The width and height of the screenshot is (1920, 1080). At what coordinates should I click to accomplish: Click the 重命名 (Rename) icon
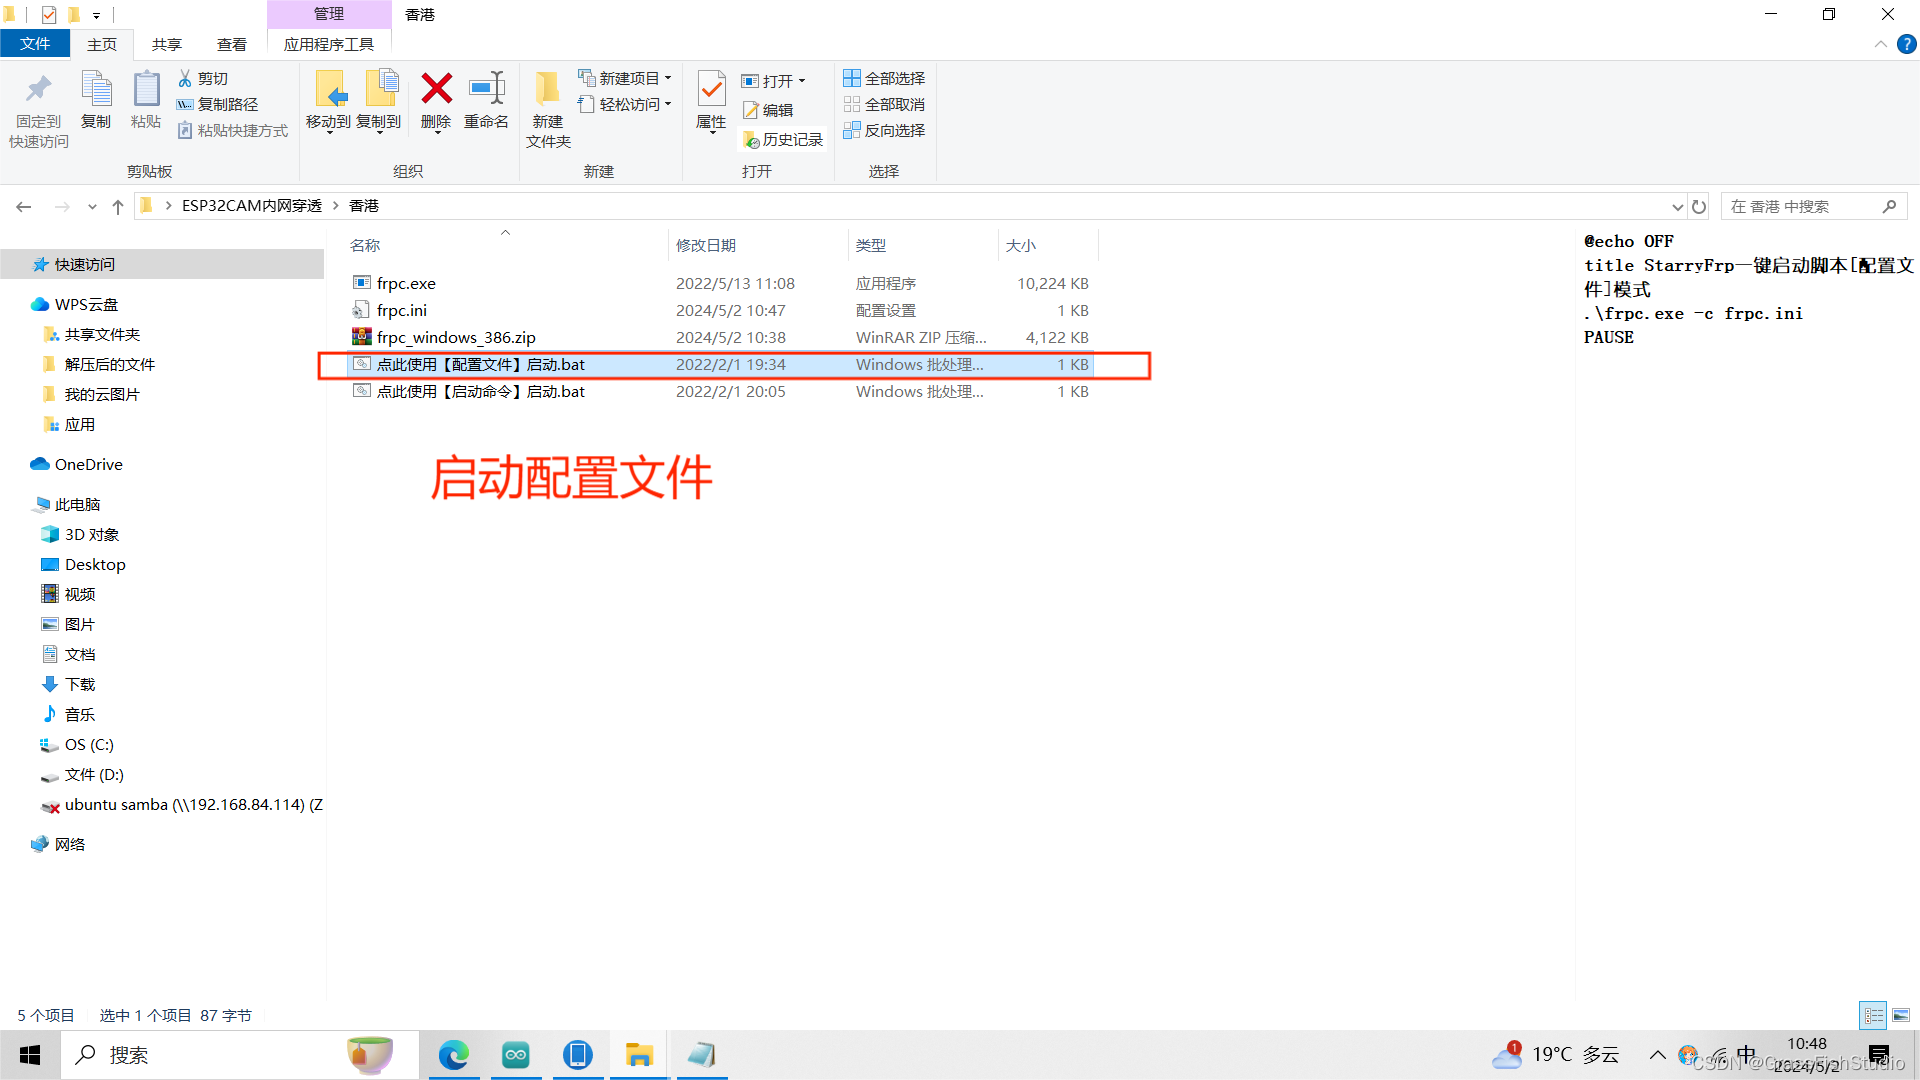pyautogui.click(x=487, y=103)
